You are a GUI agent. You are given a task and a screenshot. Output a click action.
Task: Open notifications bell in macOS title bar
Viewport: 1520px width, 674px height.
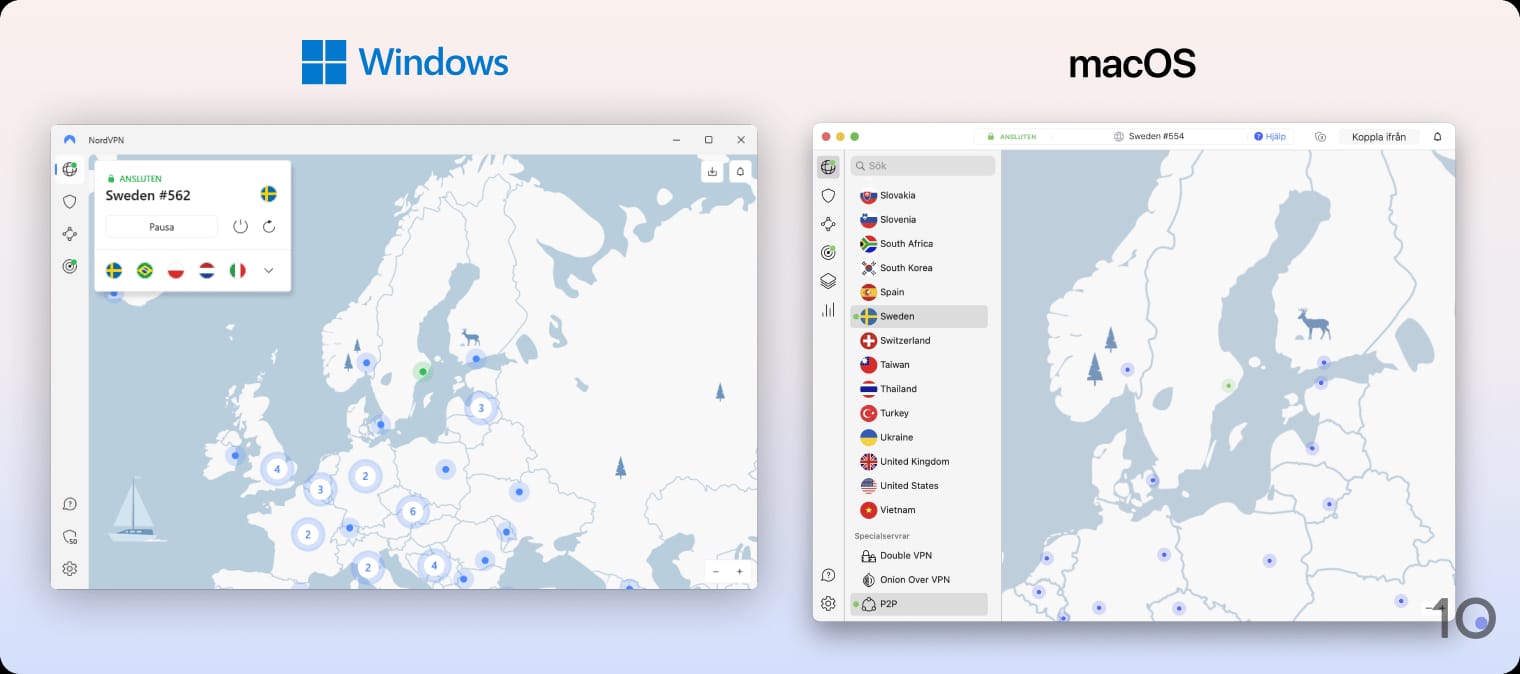pos(1438,136)
